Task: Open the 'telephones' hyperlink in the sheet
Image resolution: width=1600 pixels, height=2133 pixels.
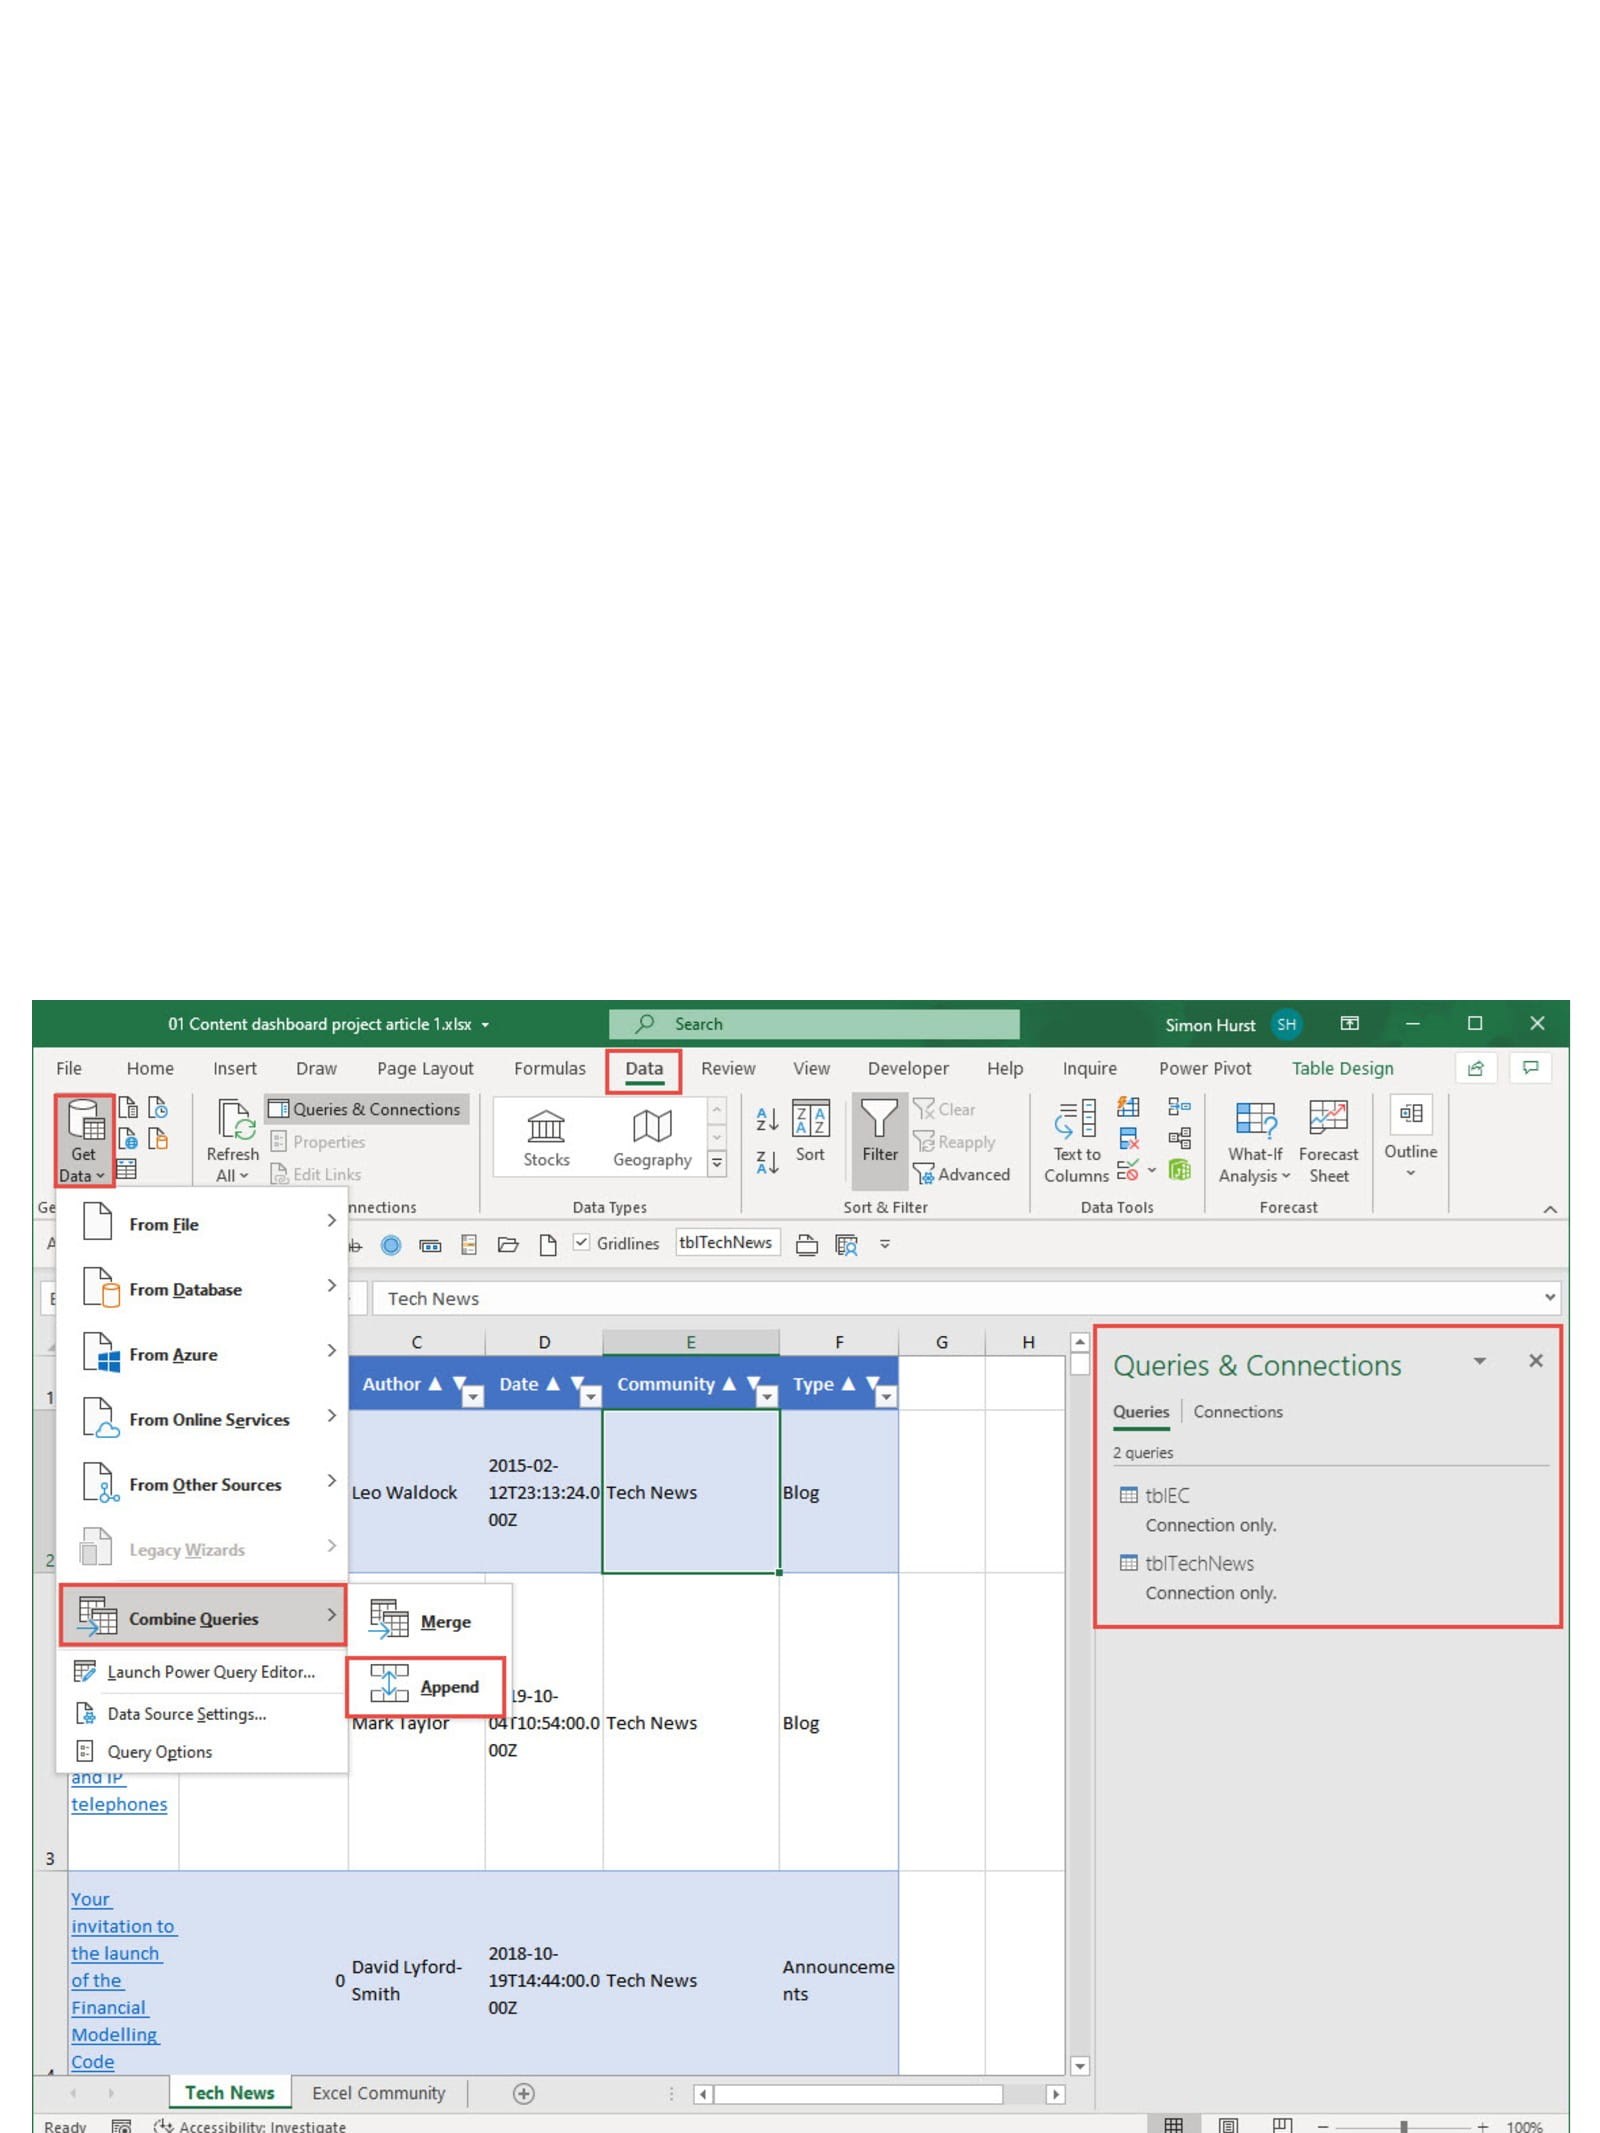Action: click(119, 1805)
